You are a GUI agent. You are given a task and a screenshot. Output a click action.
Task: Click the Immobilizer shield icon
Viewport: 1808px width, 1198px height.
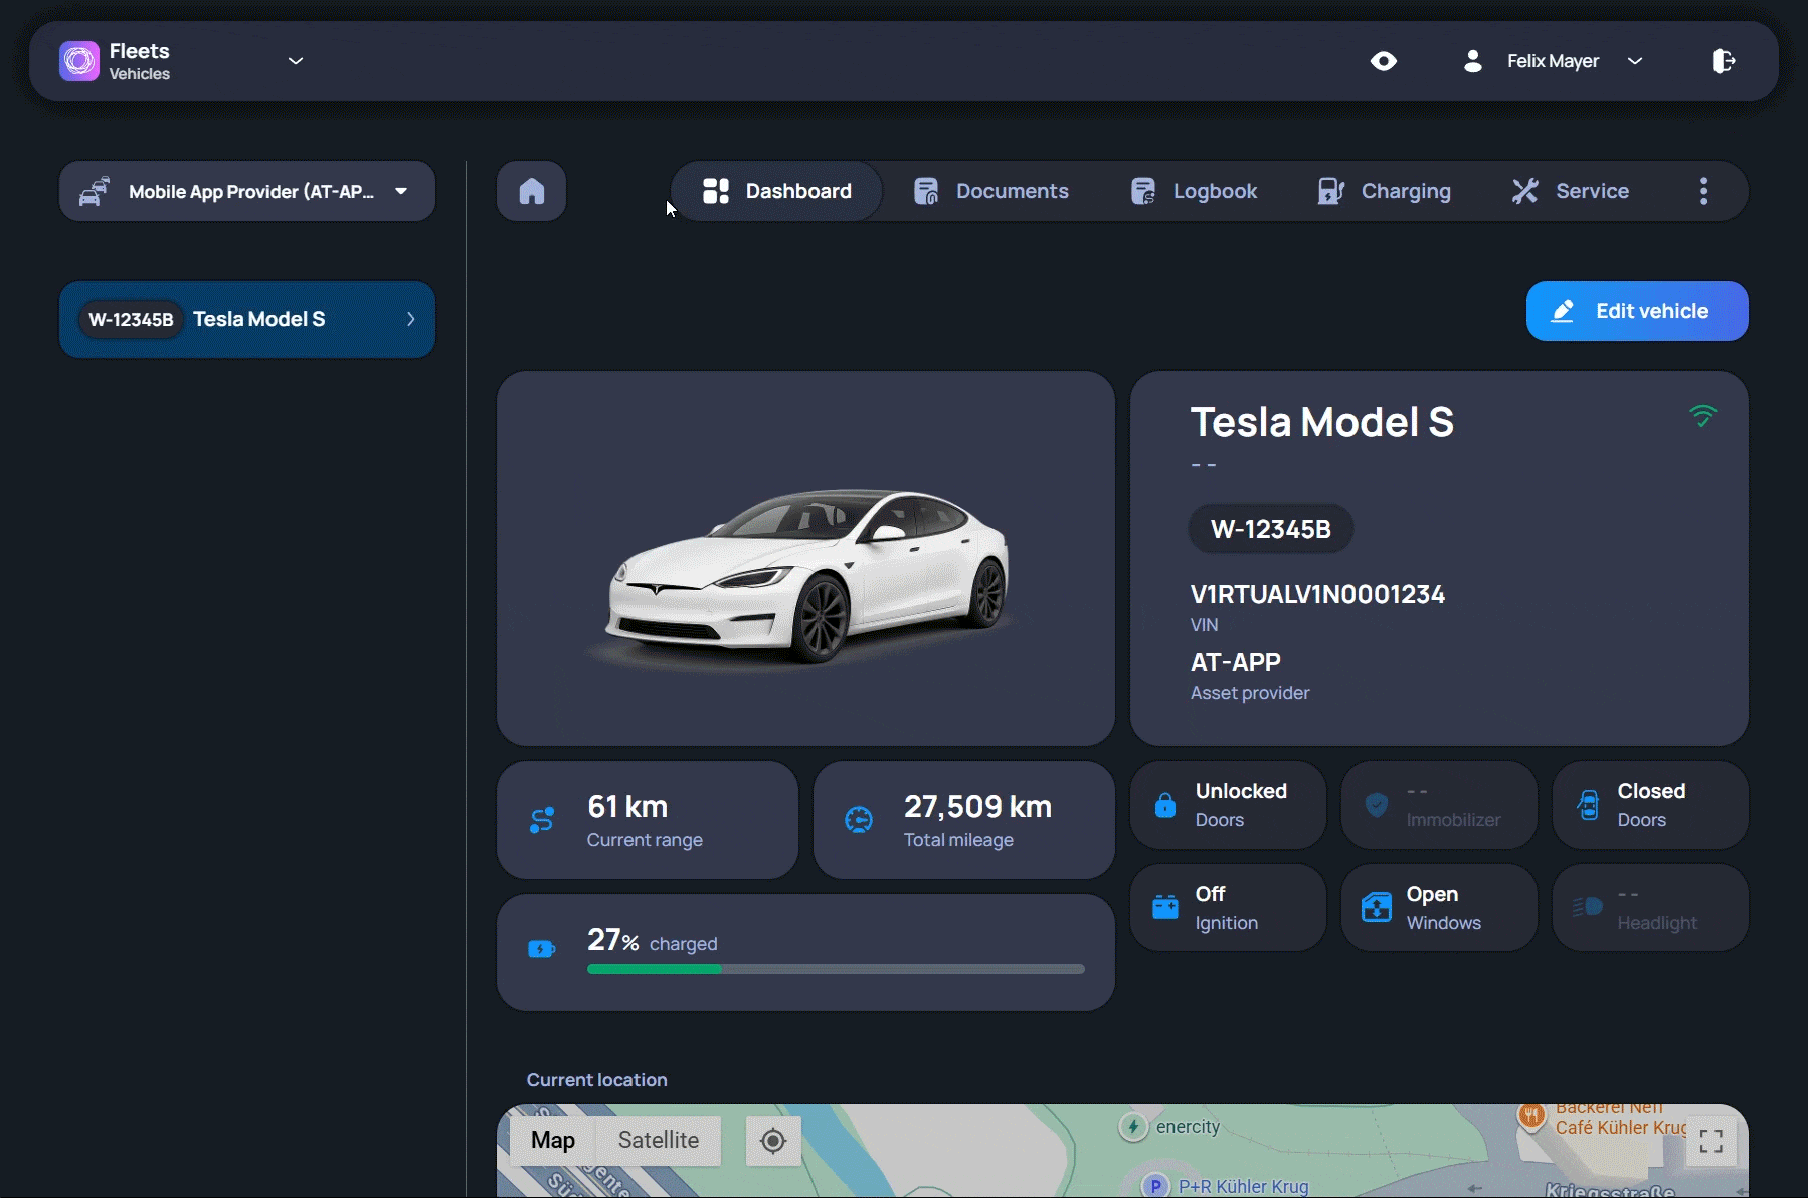click(1377, 805)
